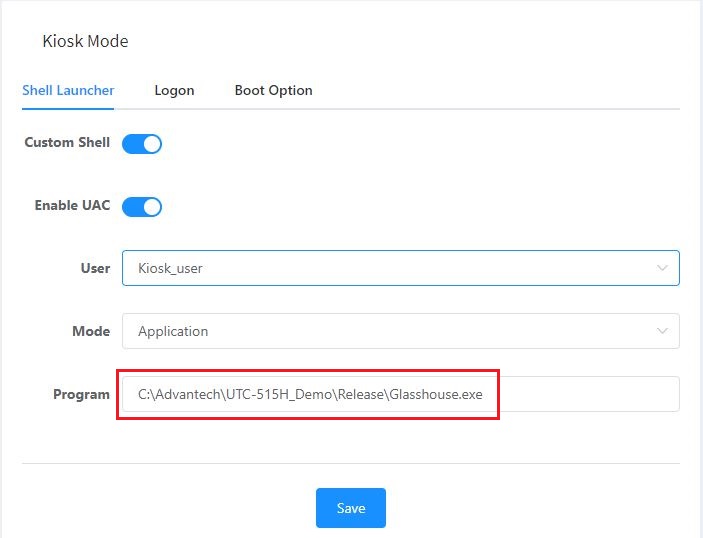Click the Program field label
This screenshot has width=703, height=538.
pyautogui.click(x=81, y=394)
